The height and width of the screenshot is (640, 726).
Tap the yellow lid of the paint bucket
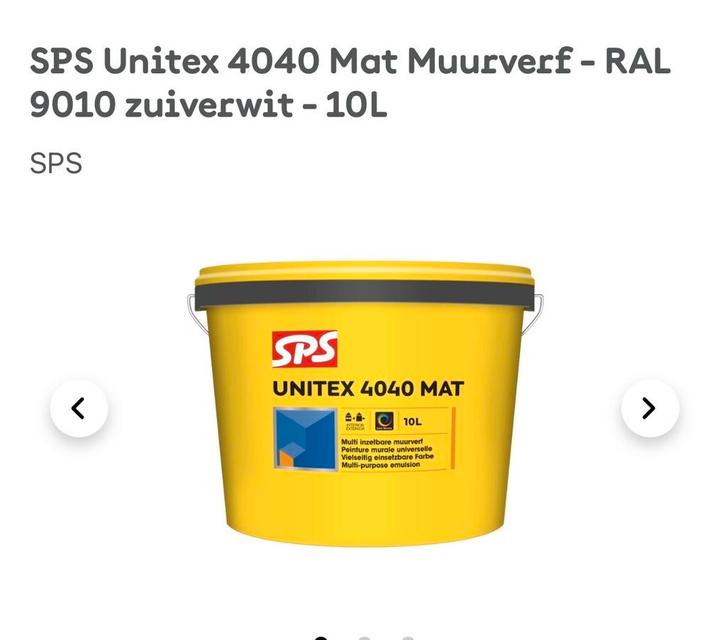(363, 272)
